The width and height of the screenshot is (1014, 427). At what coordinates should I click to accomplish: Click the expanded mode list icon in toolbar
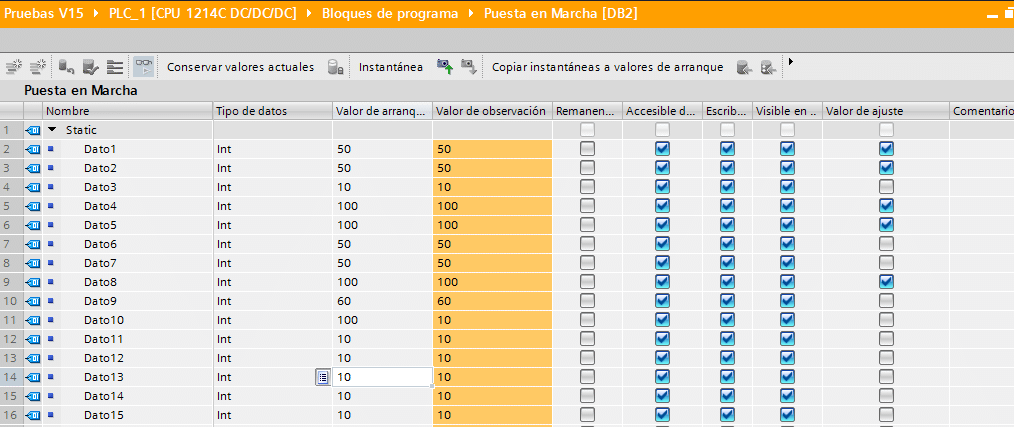(x=115, y=67)
